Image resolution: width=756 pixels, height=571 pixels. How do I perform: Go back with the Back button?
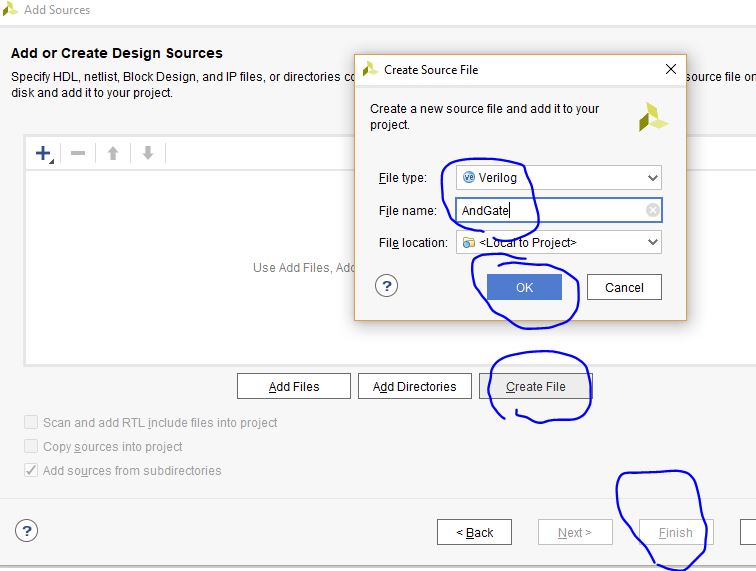474,532
